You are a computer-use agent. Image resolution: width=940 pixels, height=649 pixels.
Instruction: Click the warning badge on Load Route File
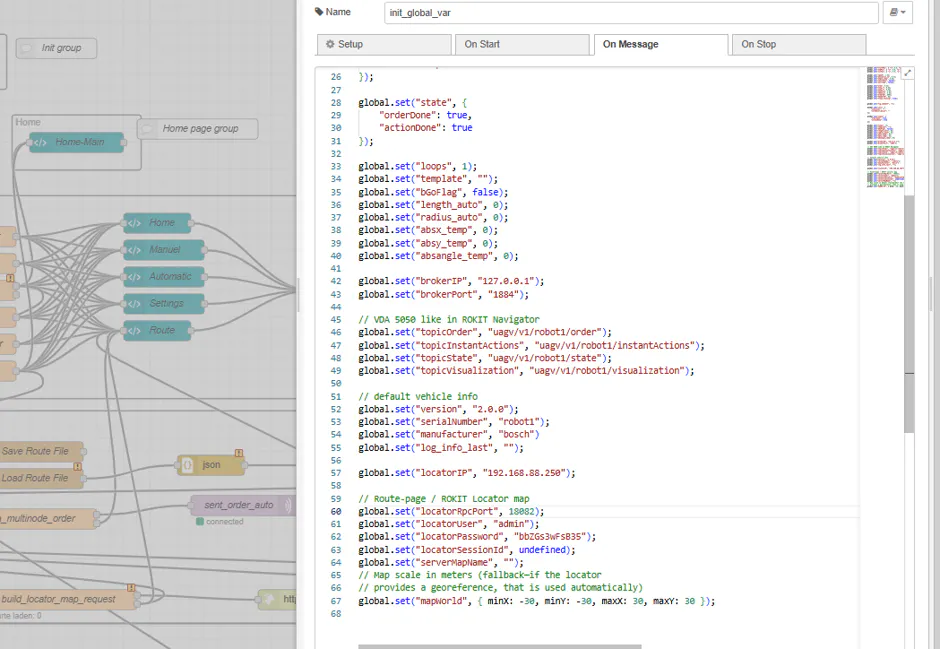tap(77, 467)
